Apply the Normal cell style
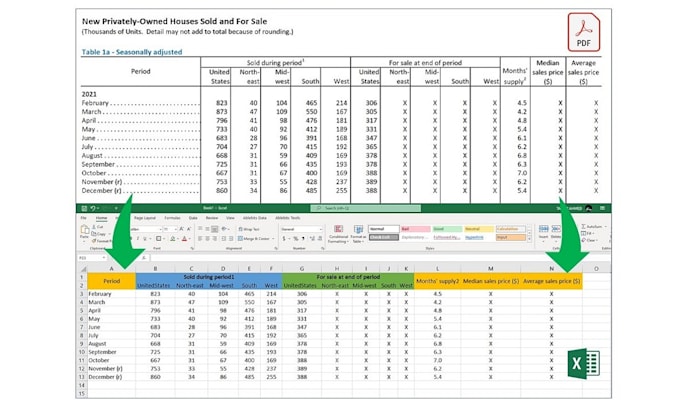The width and height of the screenshot is (680, 407). tap(384, 229)
